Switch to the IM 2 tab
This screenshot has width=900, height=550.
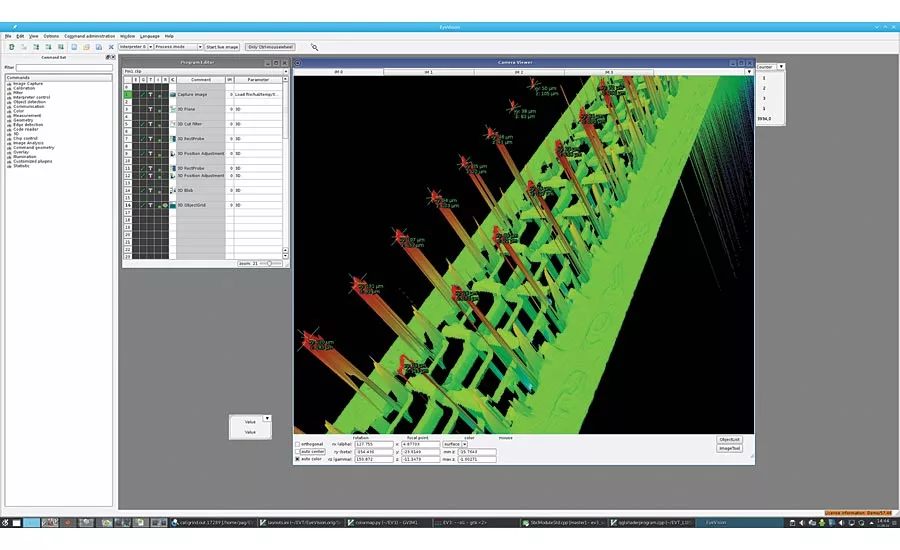tap(519, 72)
